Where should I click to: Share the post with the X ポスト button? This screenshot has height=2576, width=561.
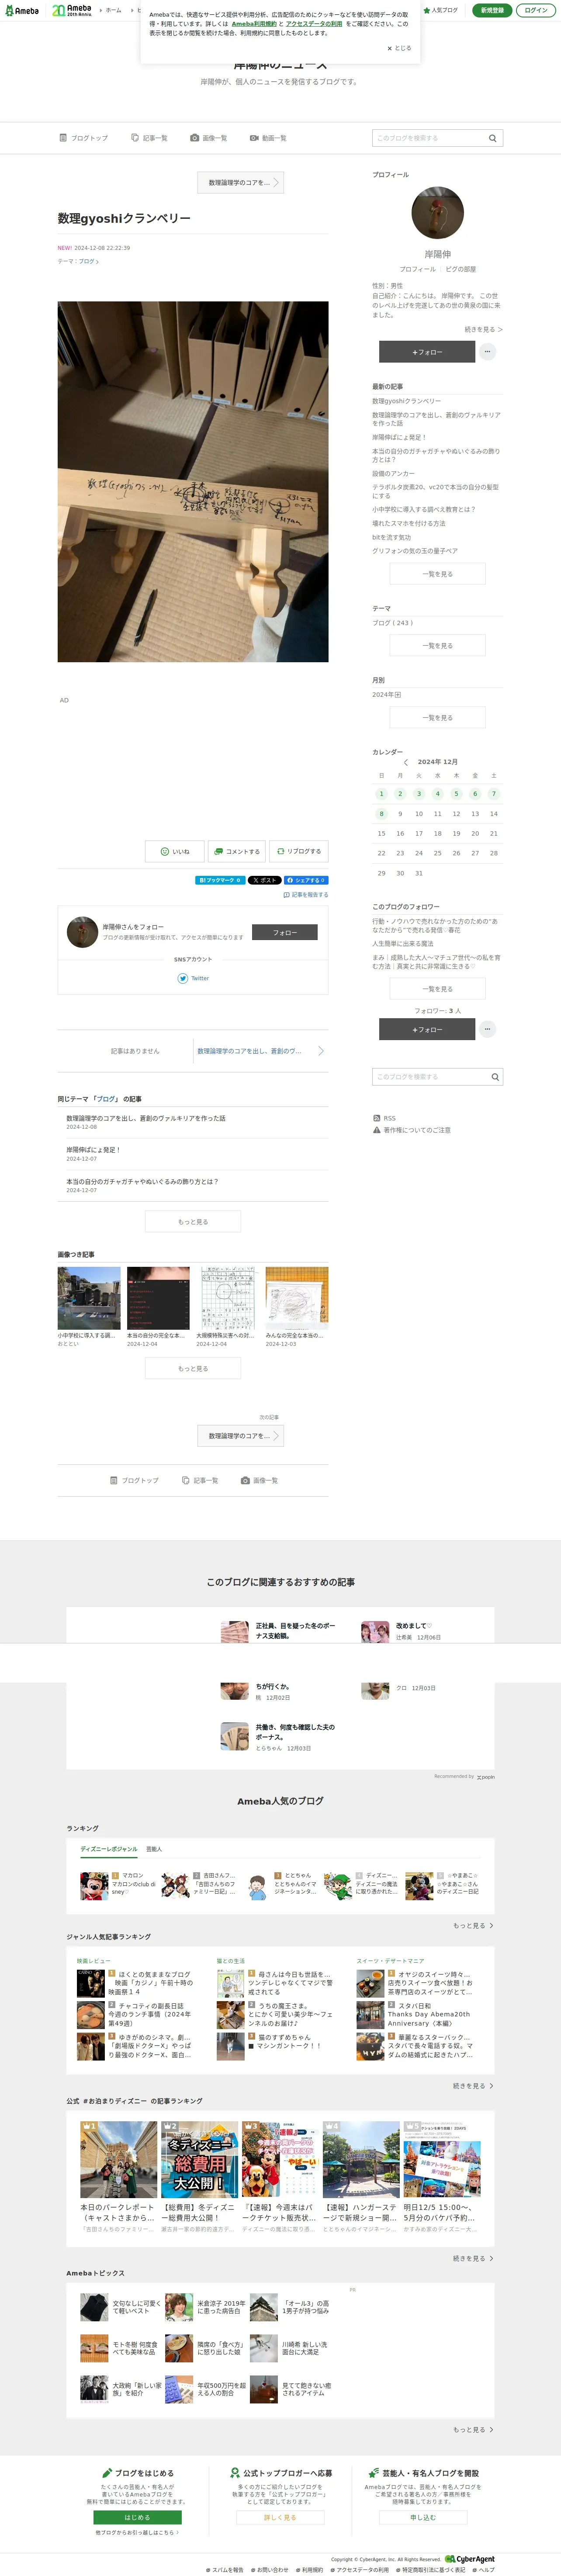(x=265, y=880)
